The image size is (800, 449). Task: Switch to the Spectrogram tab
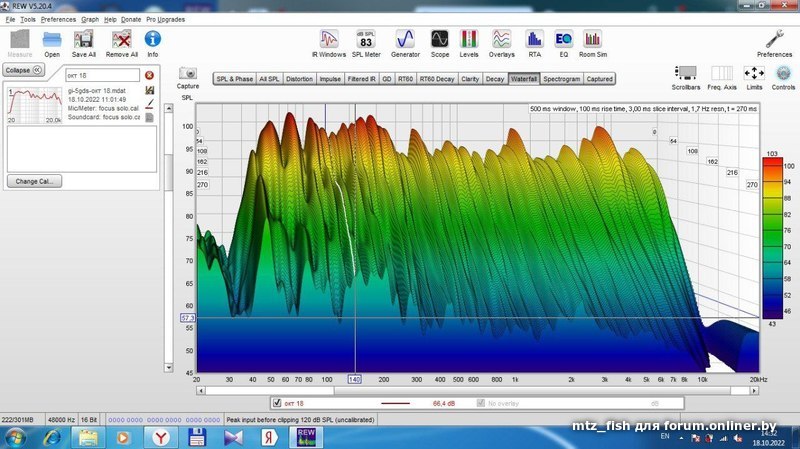561,78
